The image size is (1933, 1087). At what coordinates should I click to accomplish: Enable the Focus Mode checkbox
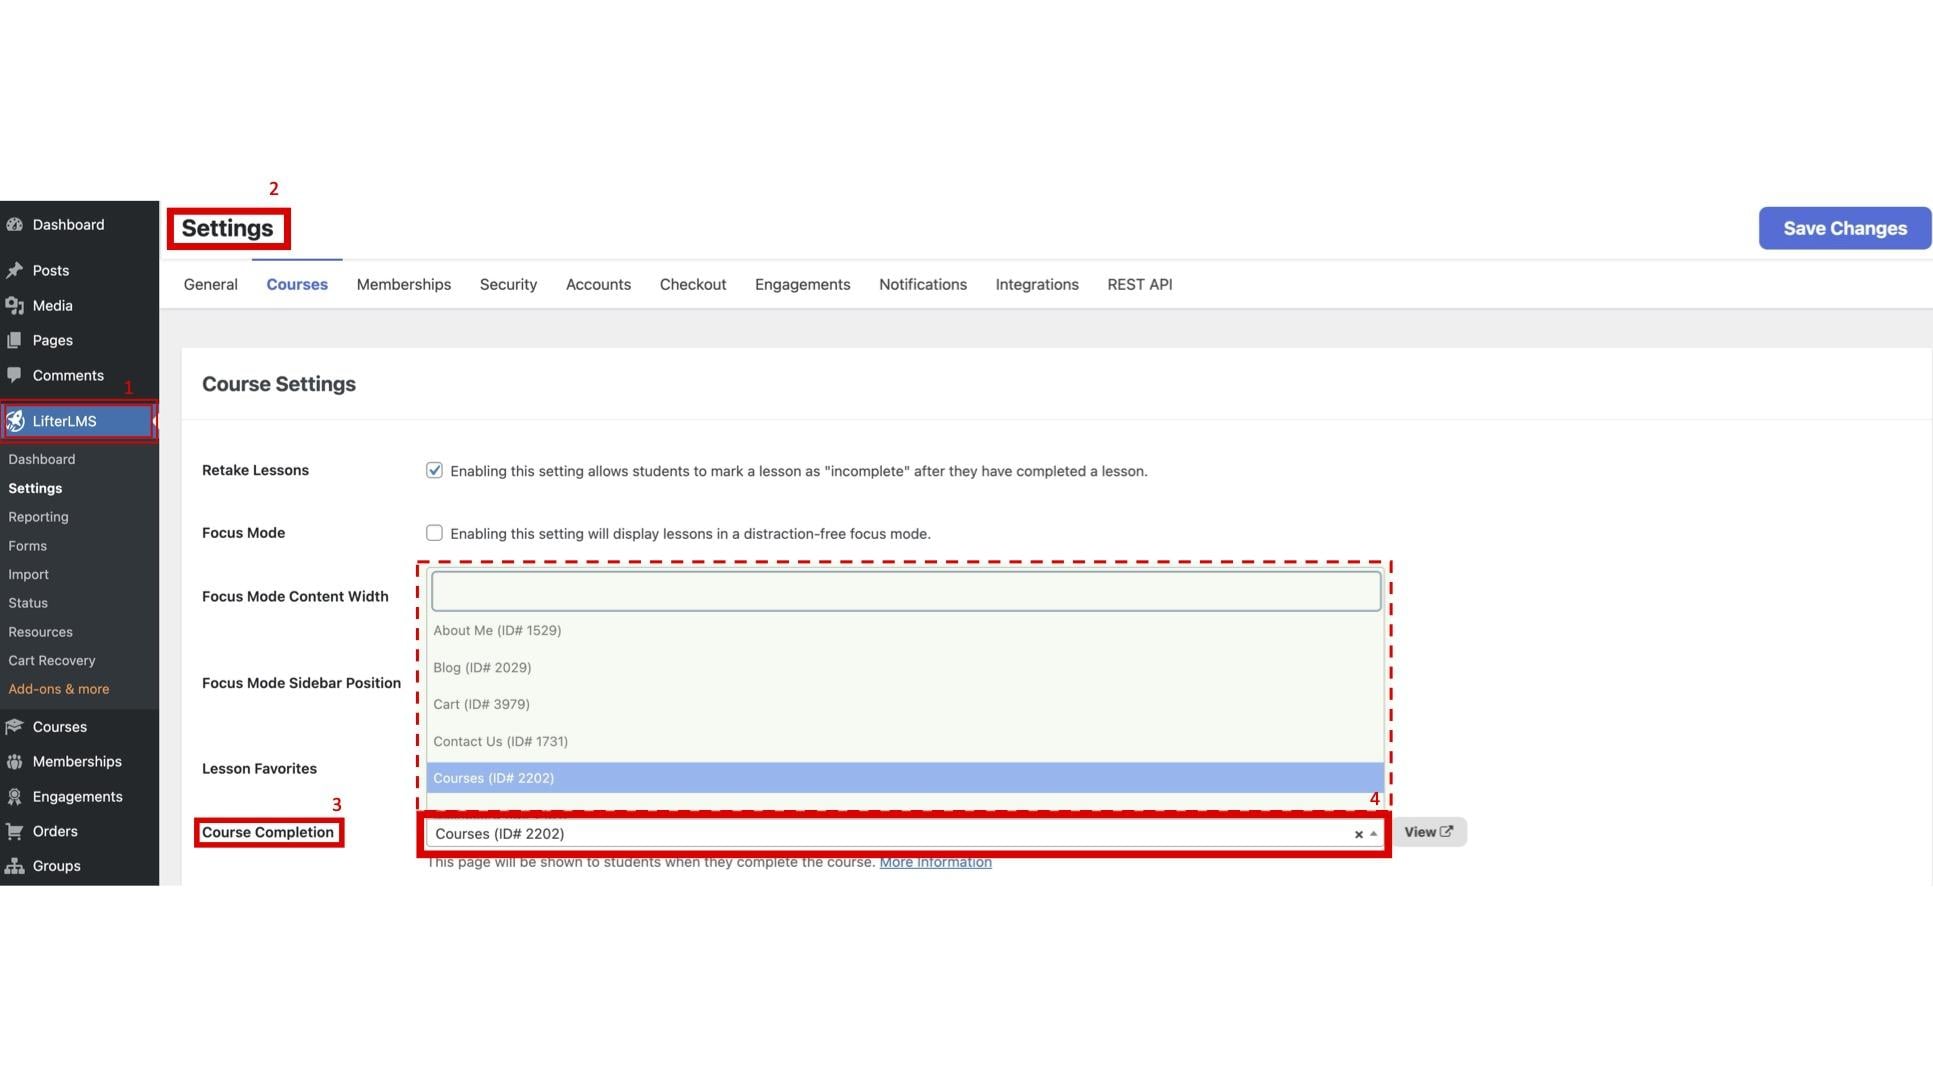(434, 533)
